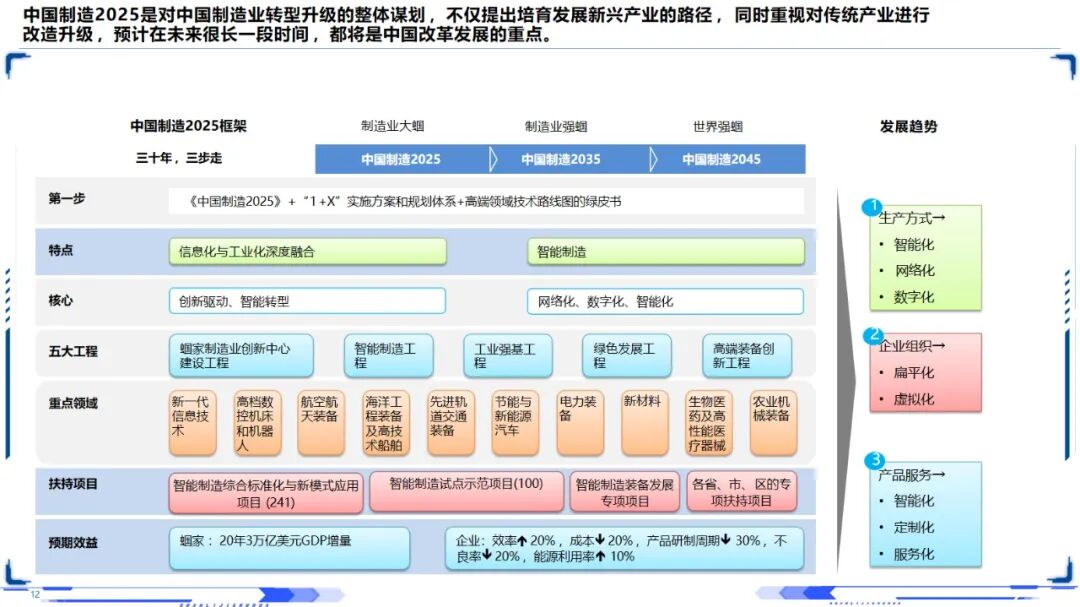Click the row label 预期效益

click(x=73, y=543)
